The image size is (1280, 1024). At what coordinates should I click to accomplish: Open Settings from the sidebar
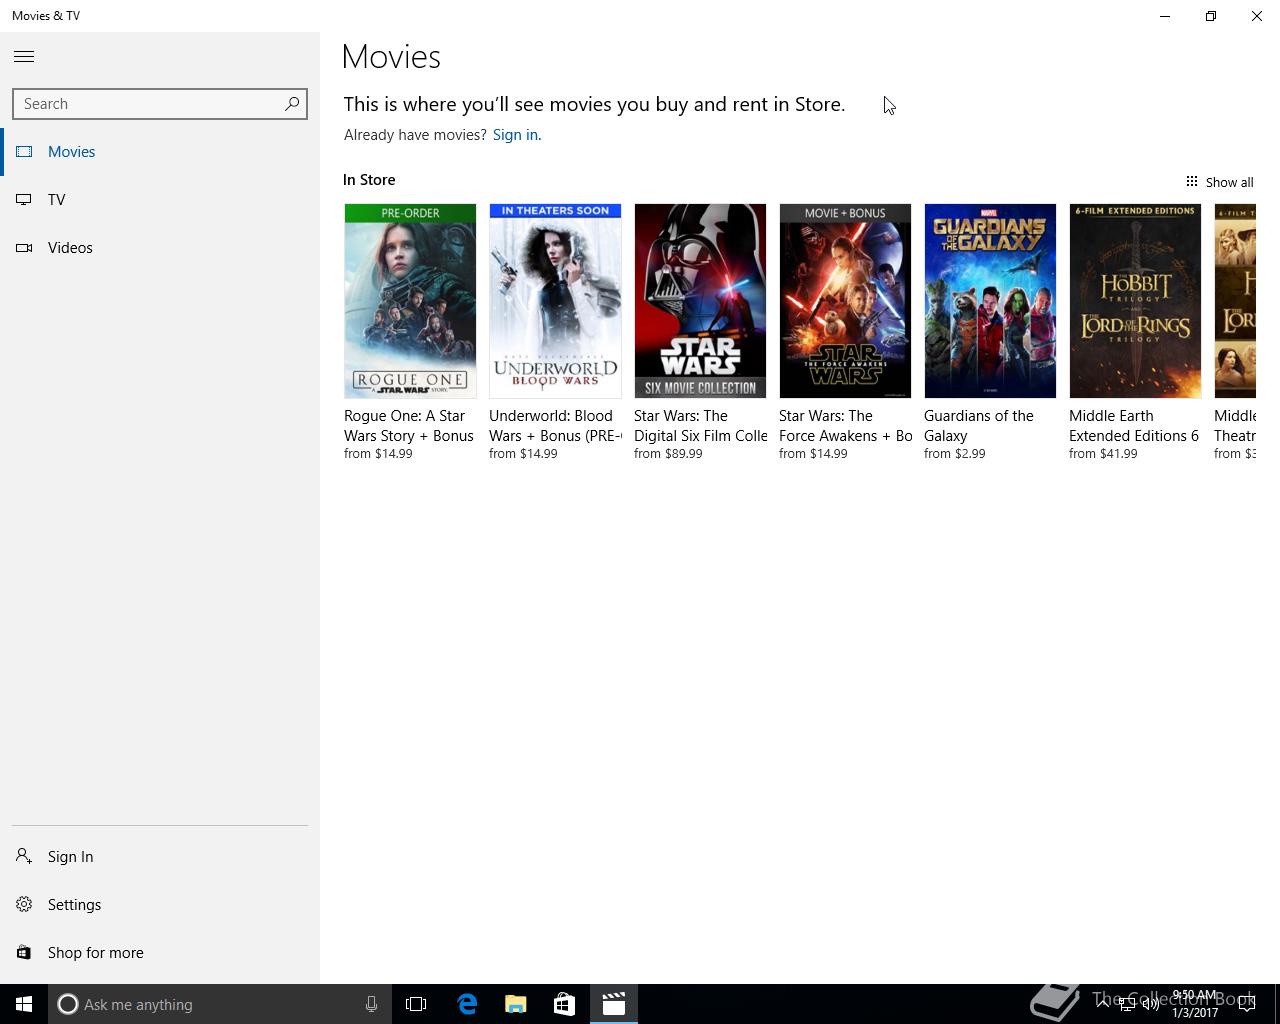point(160,905)
